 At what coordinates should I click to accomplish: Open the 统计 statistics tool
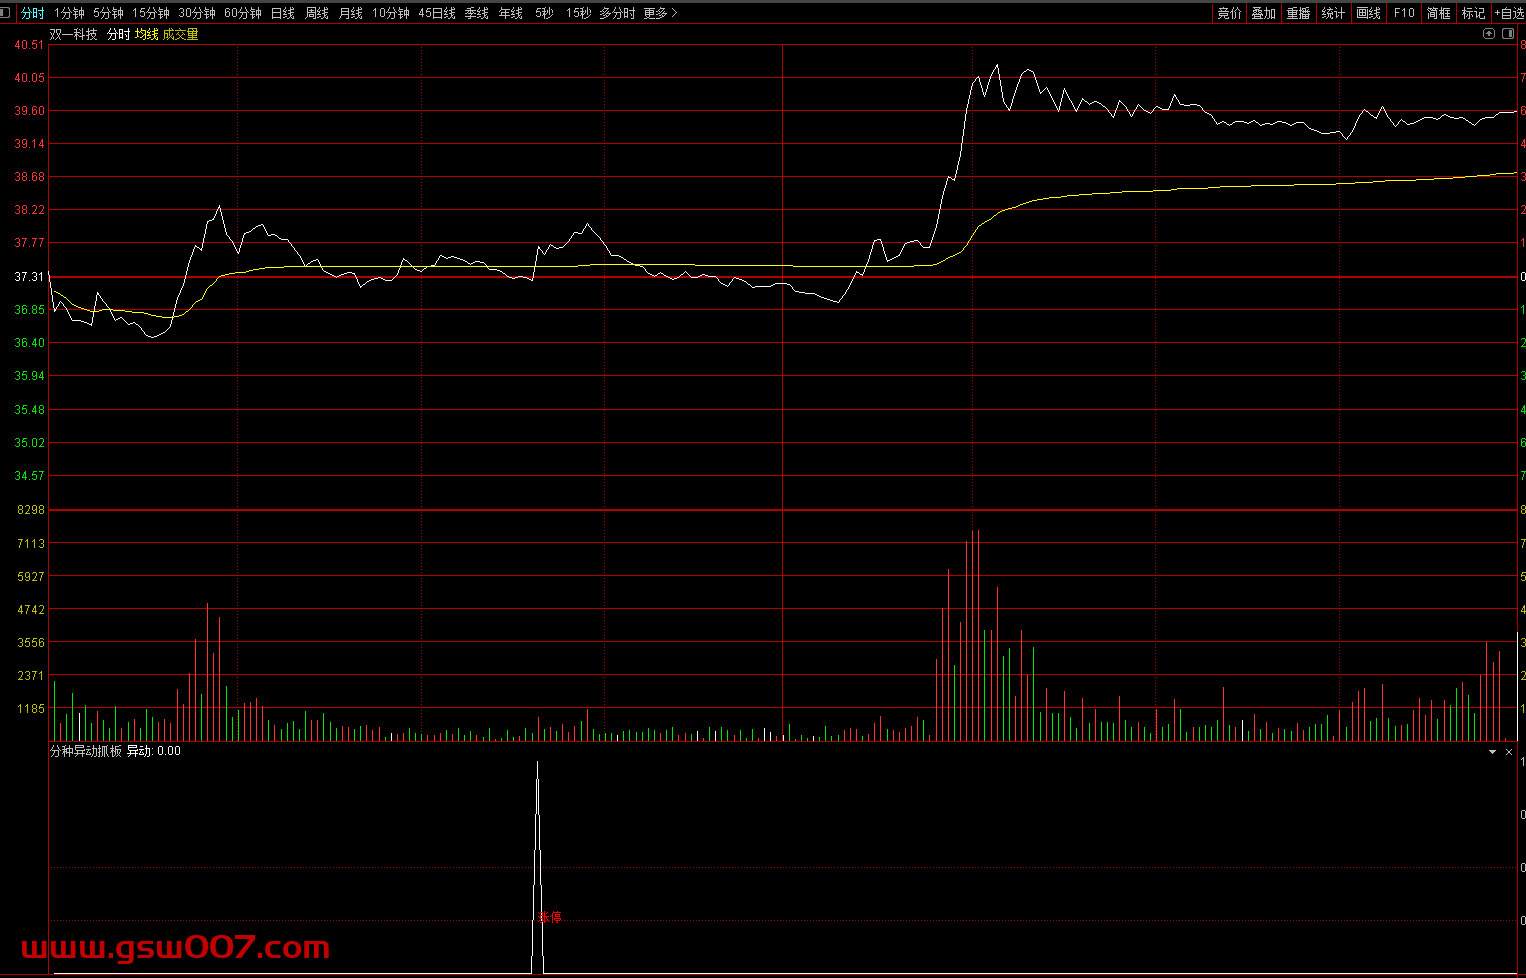coord(1333,13)
